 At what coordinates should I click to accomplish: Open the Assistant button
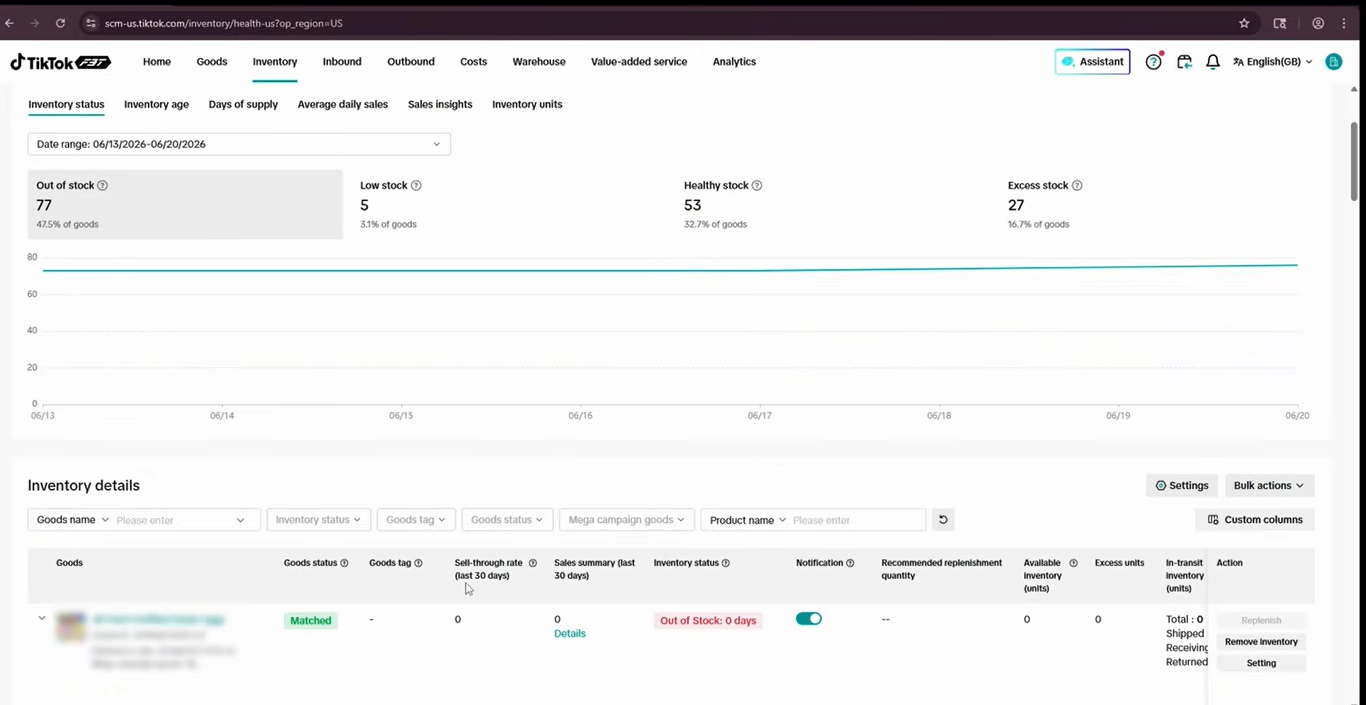[x=1093, y=62]
